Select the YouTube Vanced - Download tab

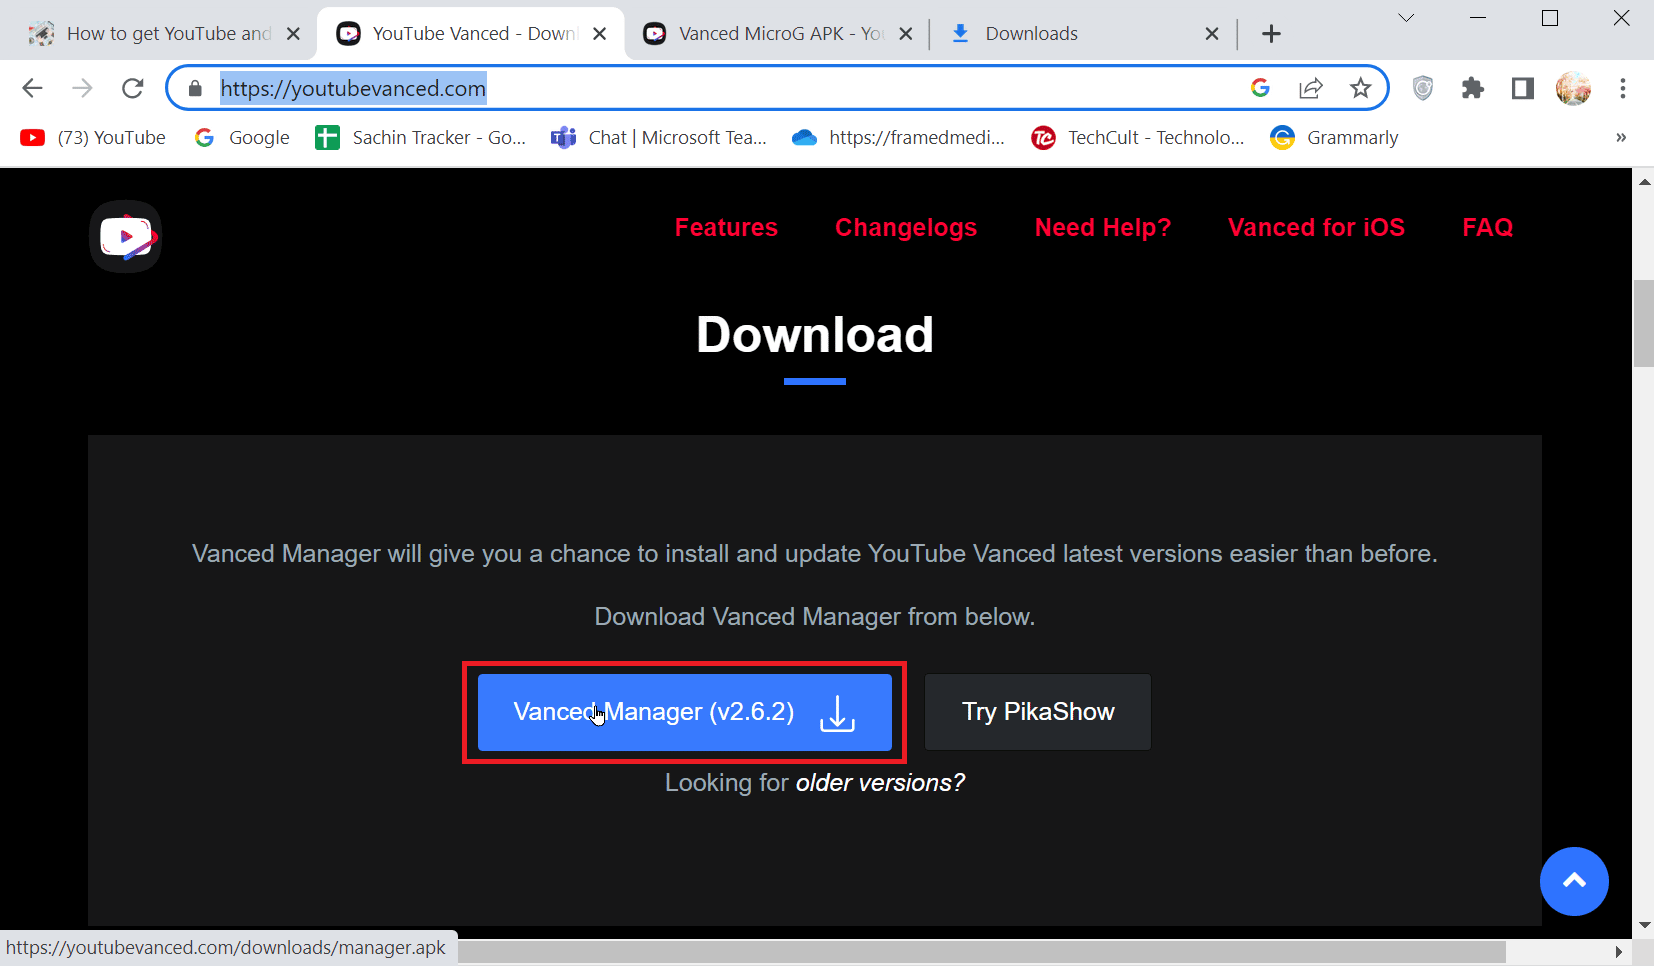pos(470,33)
